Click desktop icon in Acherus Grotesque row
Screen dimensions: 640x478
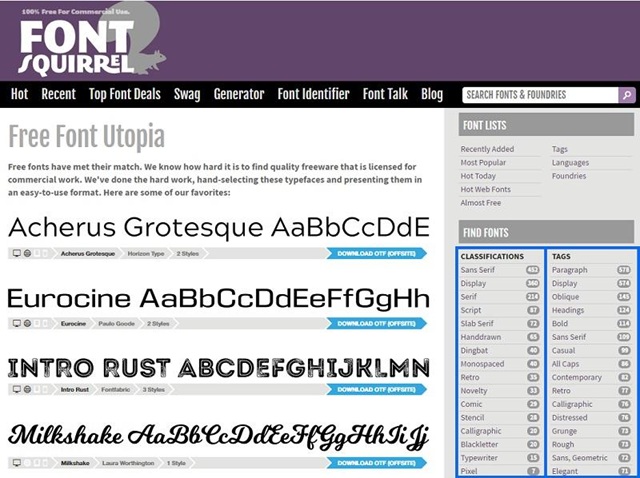tap(16, 254)
